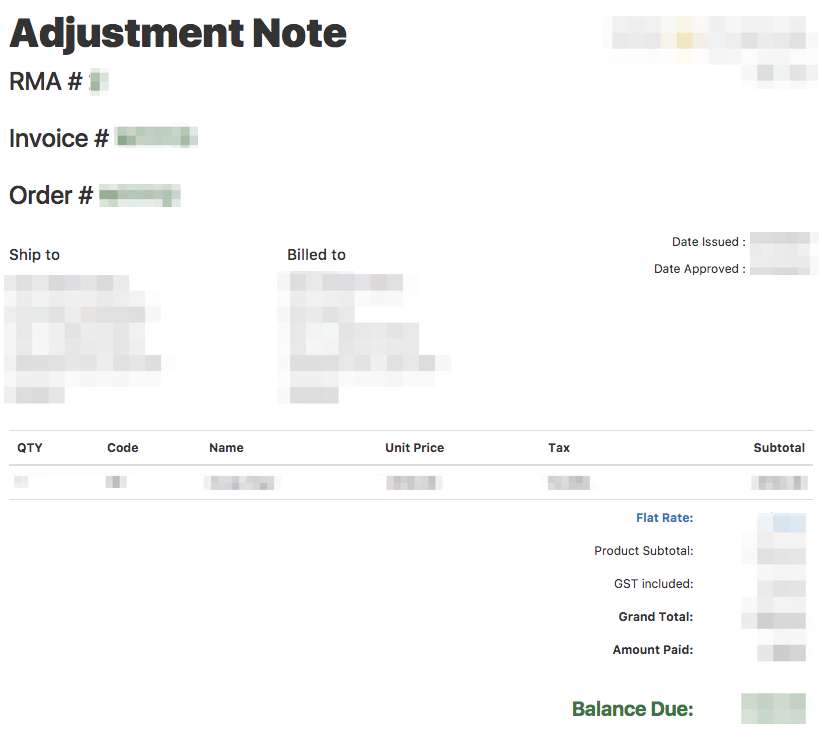Open the blue Flat Rate link

click(x=665, y=518)
